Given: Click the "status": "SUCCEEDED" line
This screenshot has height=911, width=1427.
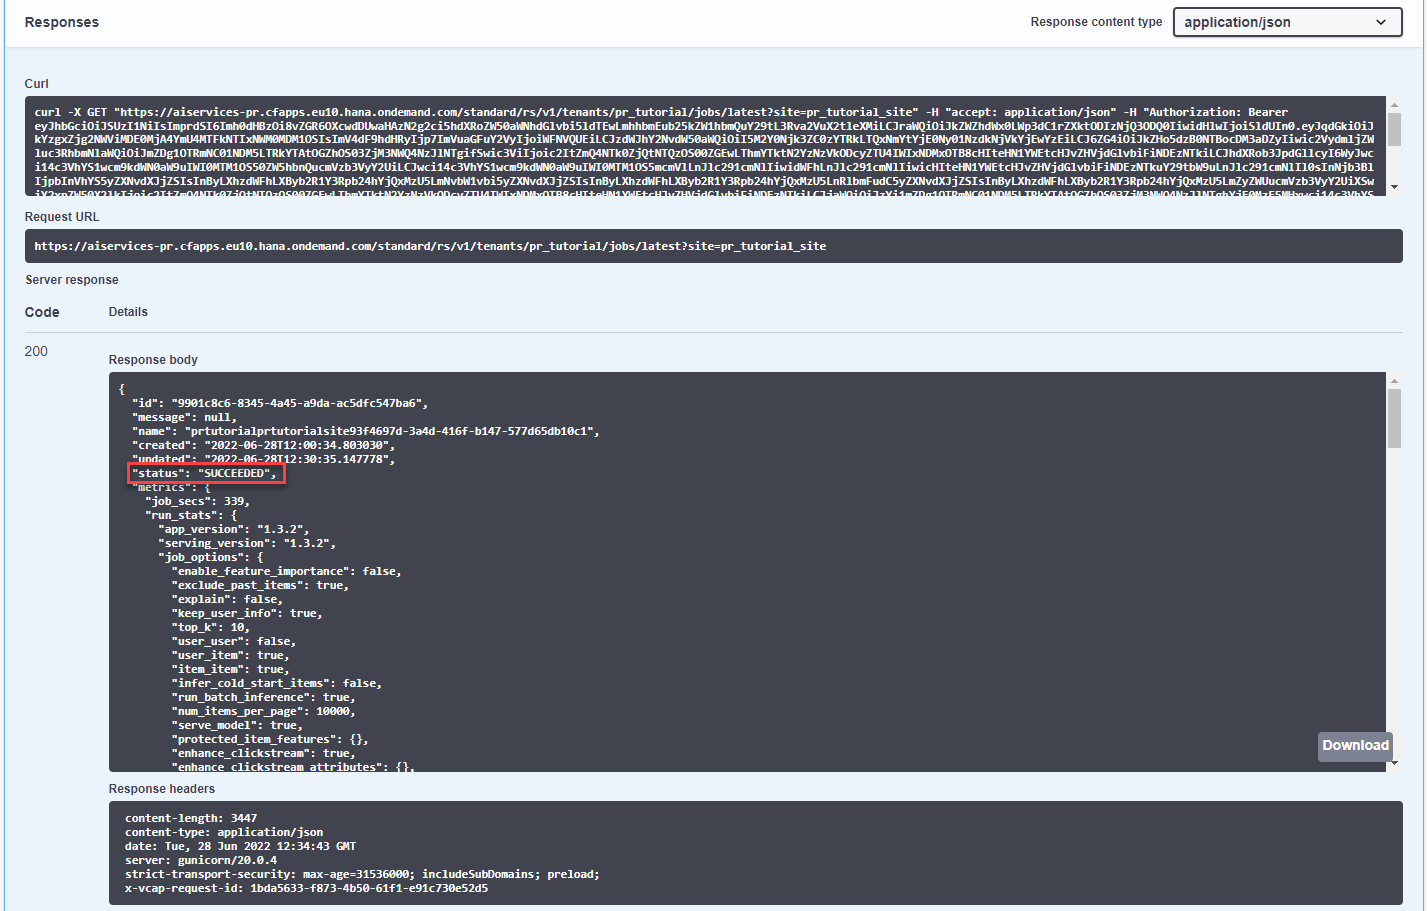Looking at the screenshot, I should click(x=204, y=473).
